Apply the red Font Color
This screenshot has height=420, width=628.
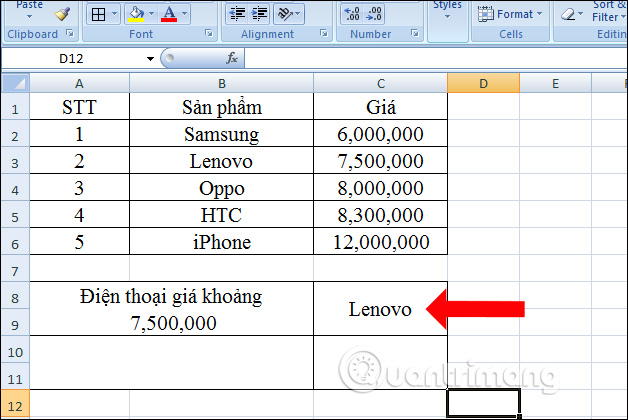169,14
